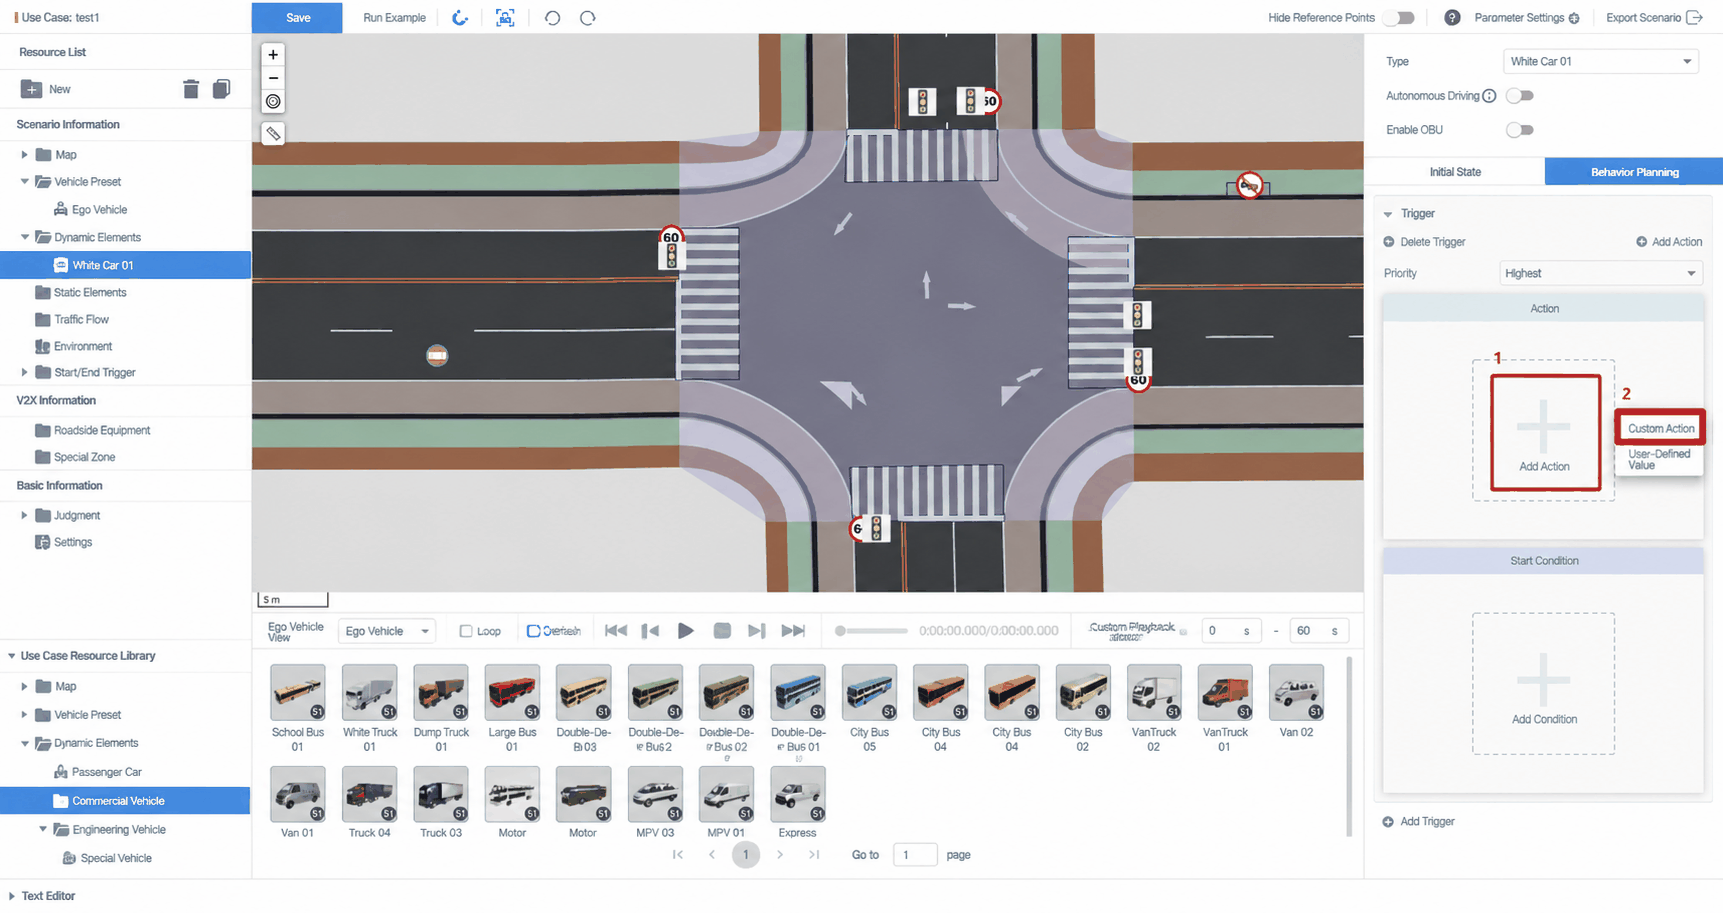
Task: Collapse Vehicle Preset in Scenario Information
Action: [x=25, y=182]
